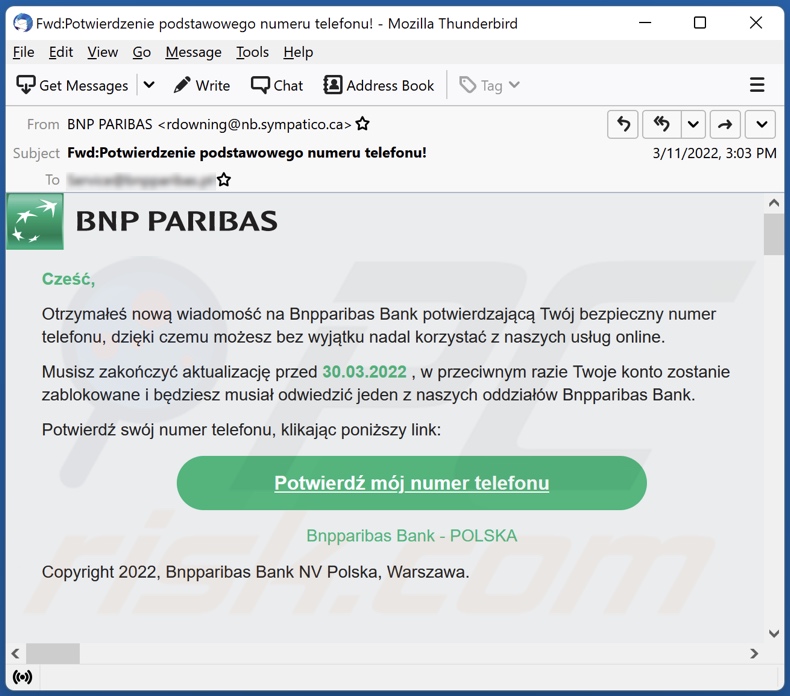Open the Get Messages dropdown arrow
This screenshot has width=790, height=696.
coord(149,85)
